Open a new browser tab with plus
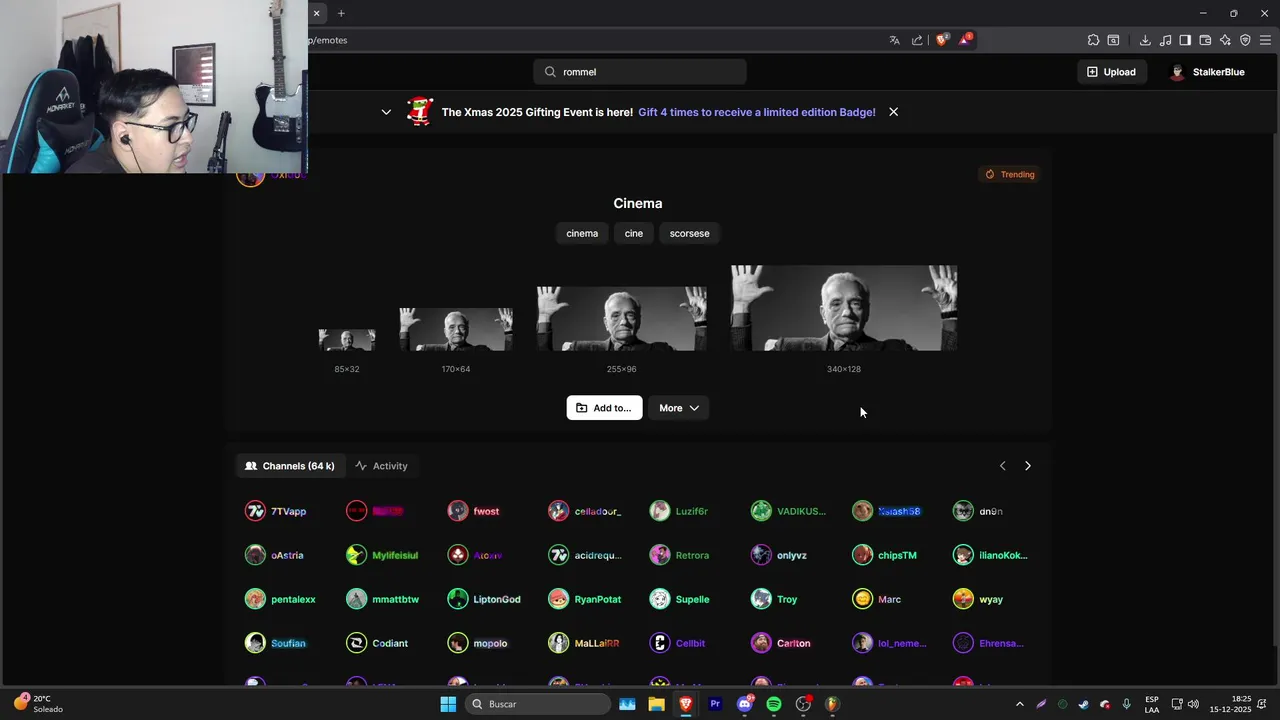The image size is (1280, 720). pyautogui.click(x=341, y=13)
